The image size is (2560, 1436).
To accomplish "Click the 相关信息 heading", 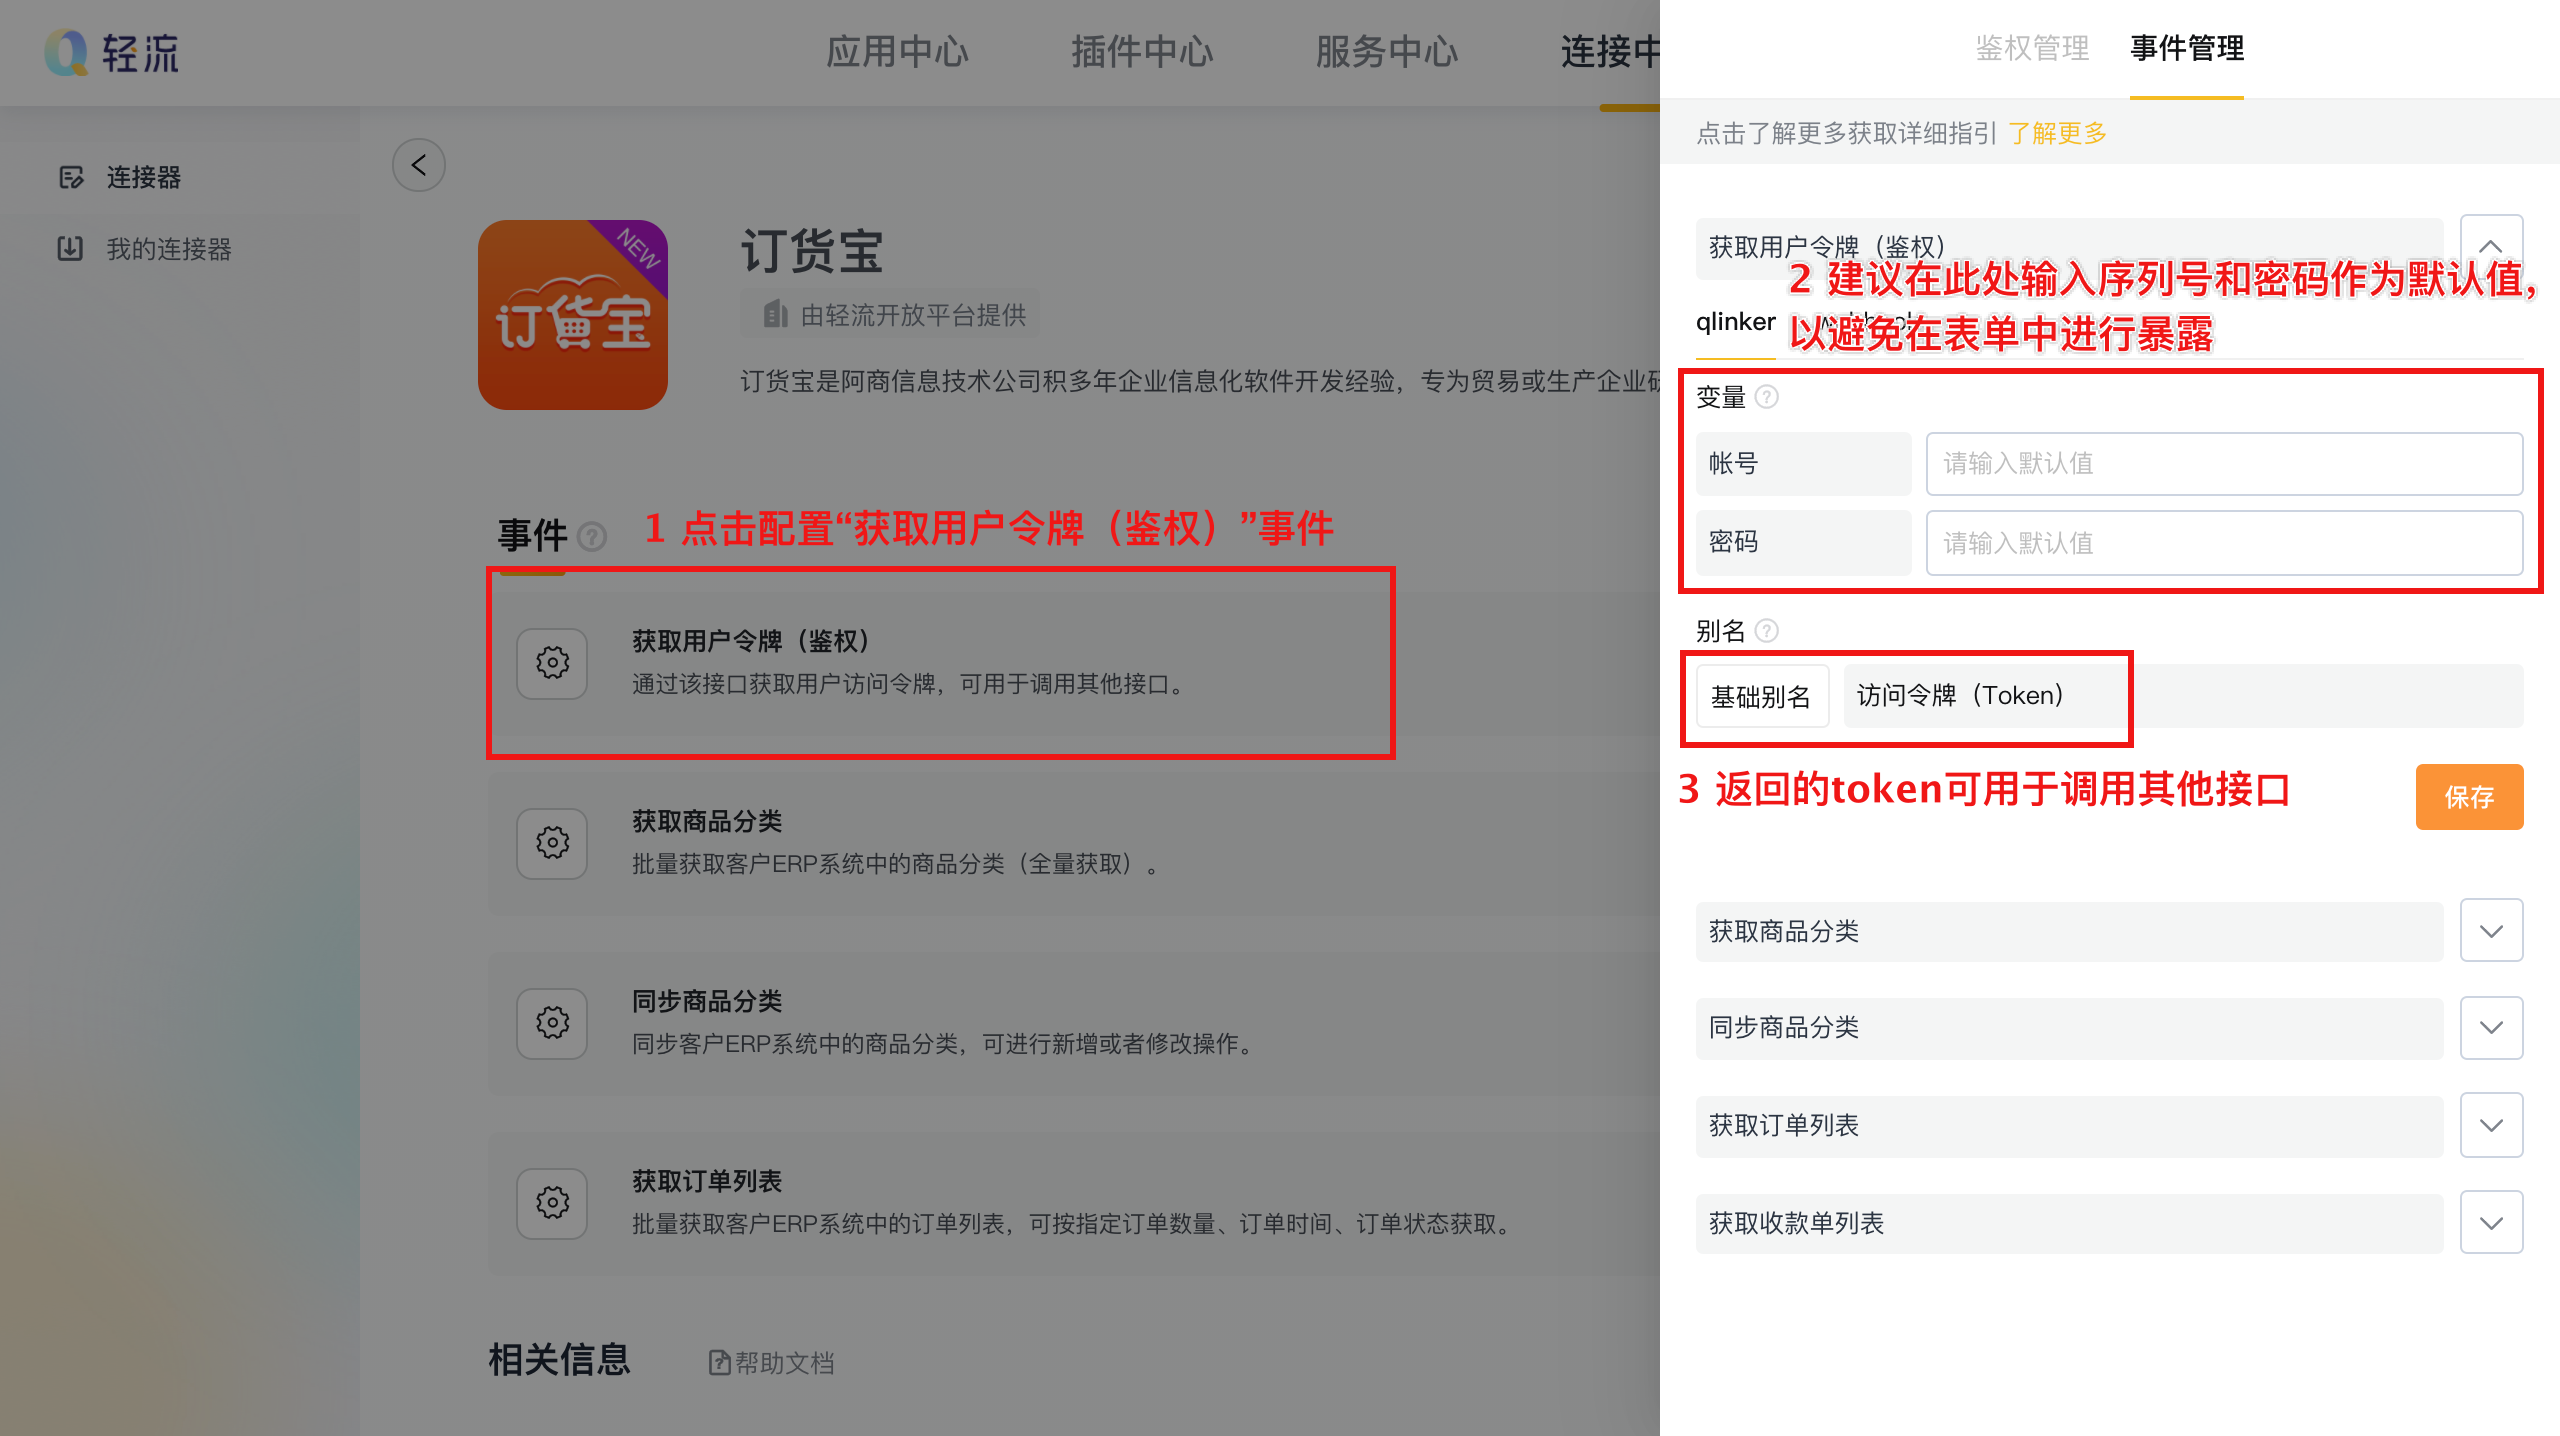I will tap(559, 1360).
